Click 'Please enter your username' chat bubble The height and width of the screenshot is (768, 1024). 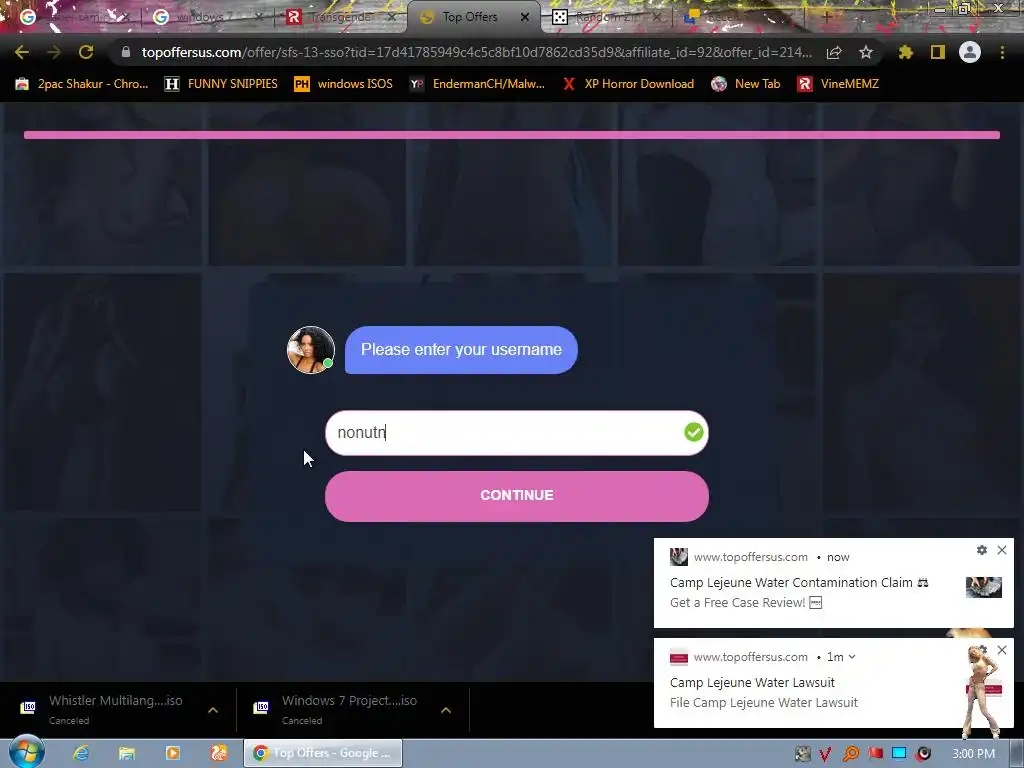461,350
